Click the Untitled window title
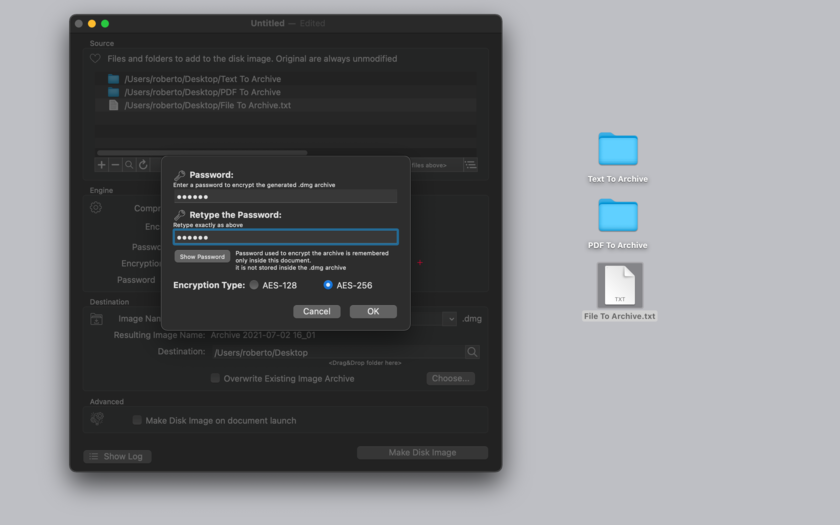 pyautogui.click(x=267, y=23)
